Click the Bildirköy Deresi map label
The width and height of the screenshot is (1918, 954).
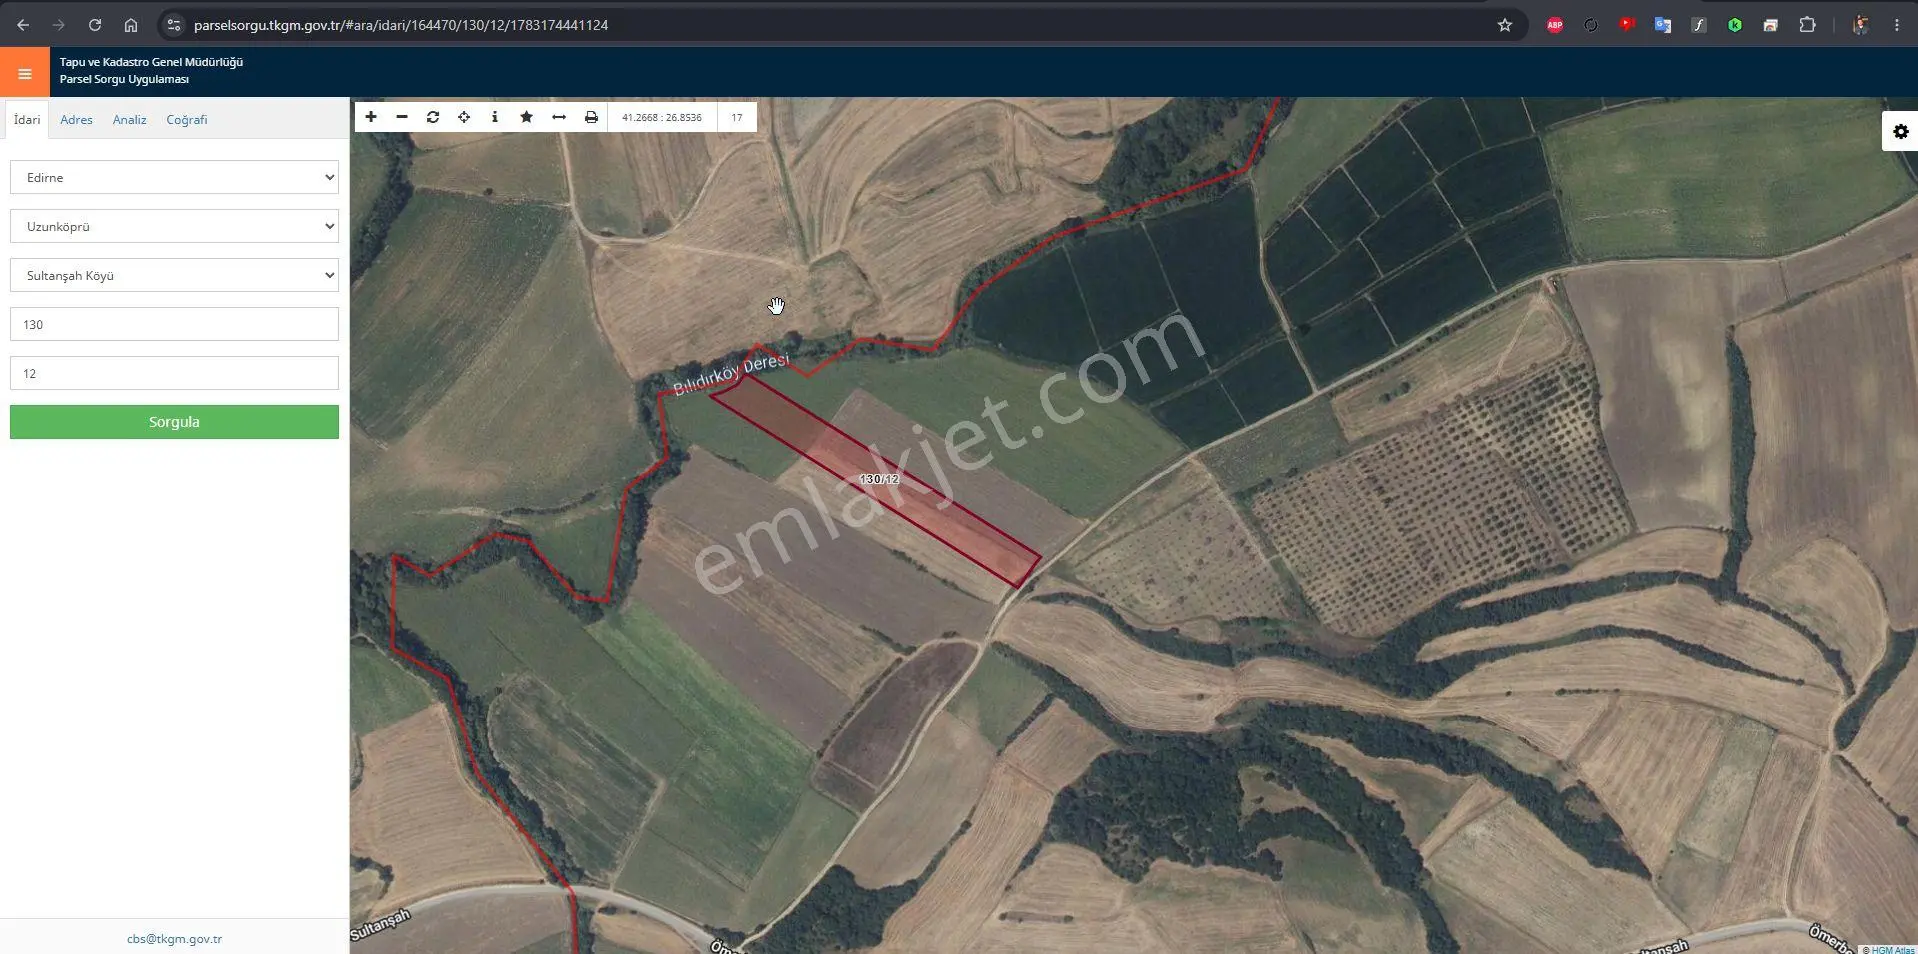(731, 375)
